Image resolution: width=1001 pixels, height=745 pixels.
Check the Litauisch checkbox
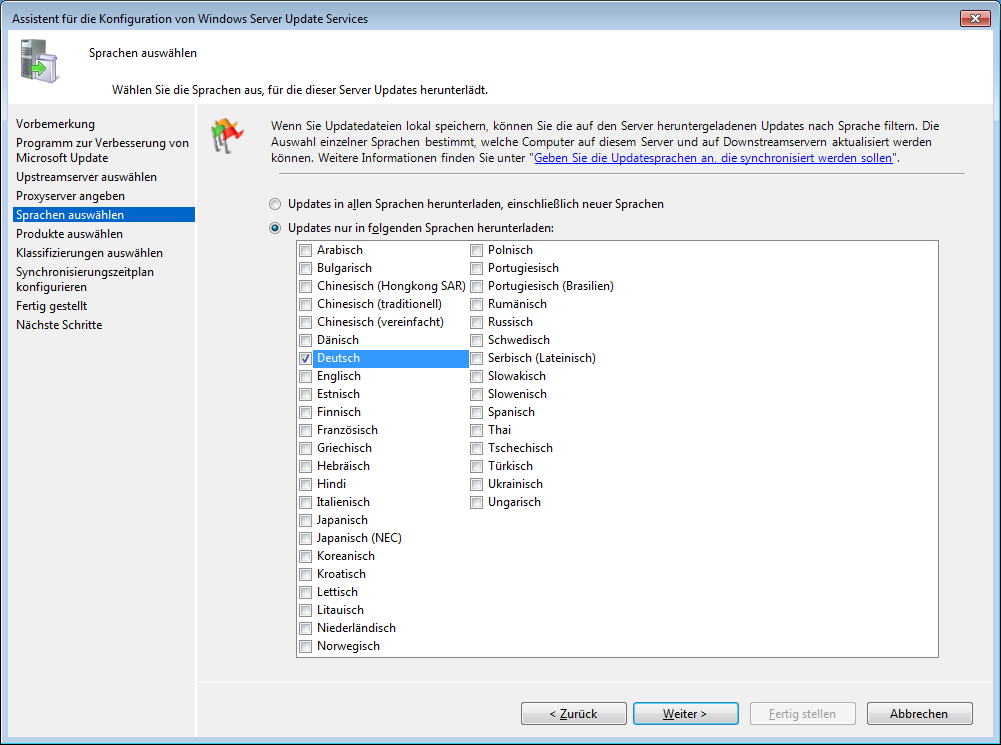[306, 610]
